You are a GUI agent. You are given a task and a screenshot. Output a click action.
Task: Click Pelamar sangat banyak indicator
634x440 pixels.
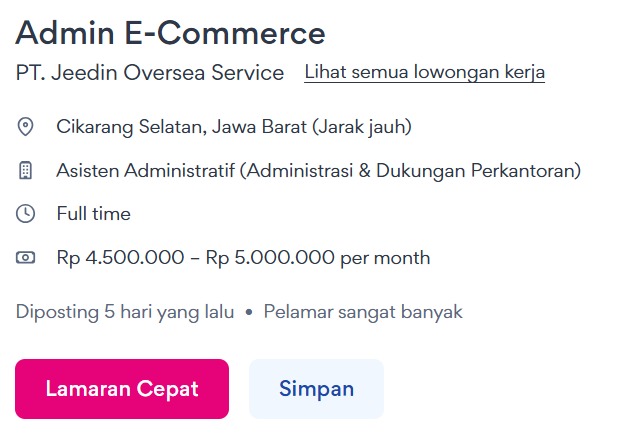363,312
